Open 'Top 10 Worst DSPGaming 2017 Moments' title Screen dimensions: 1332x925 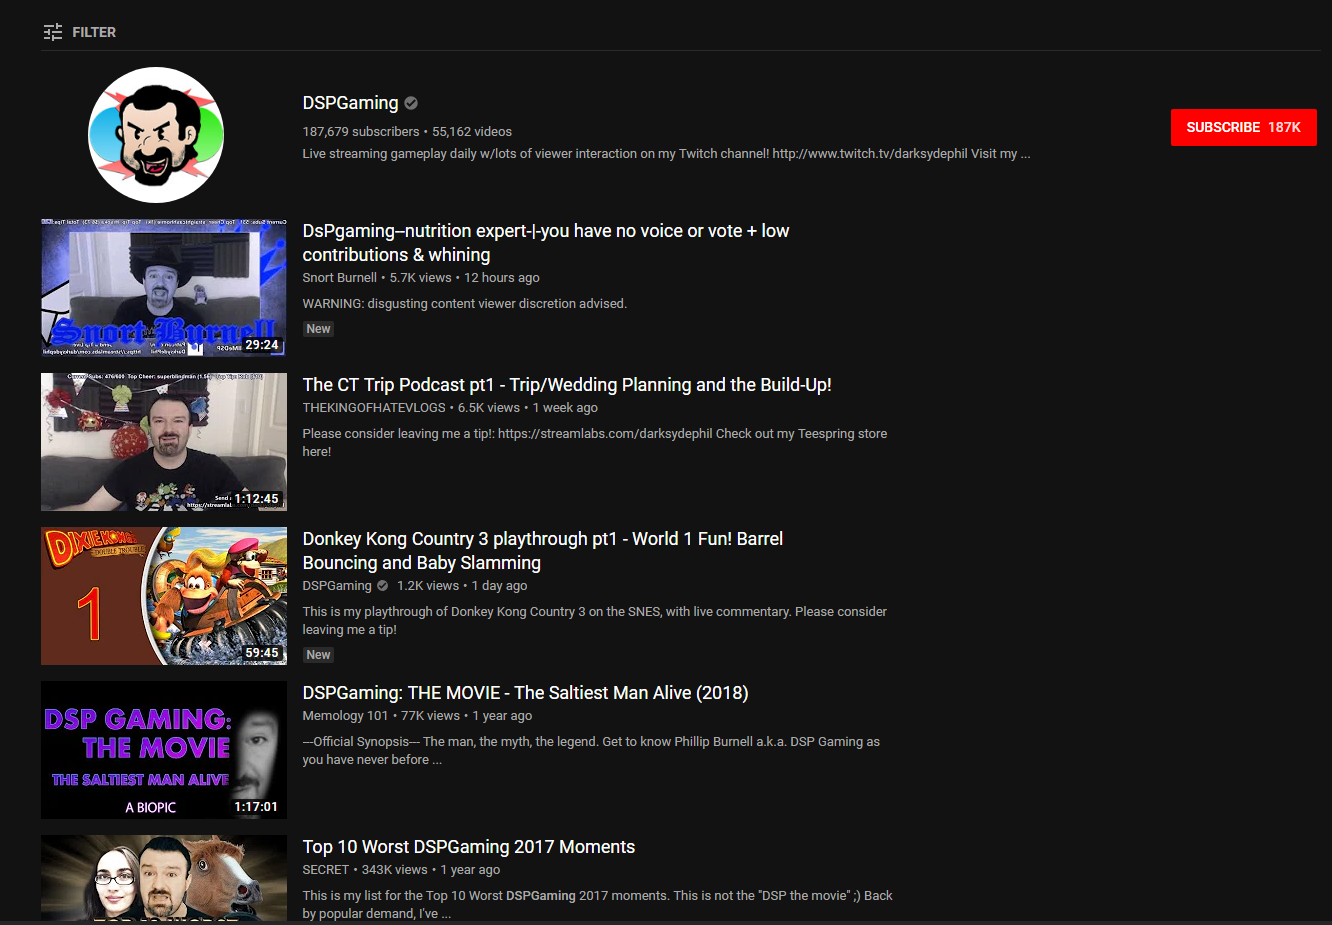(x=469, y=847)
